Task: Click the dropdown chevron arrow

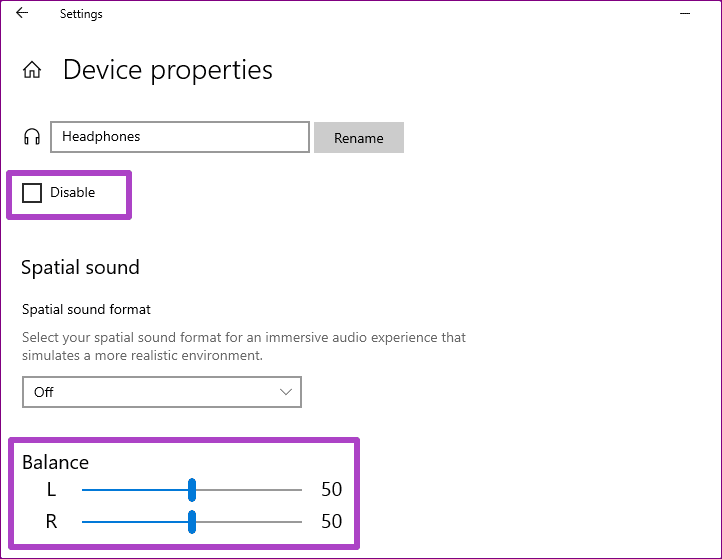Action: [285, 392]
